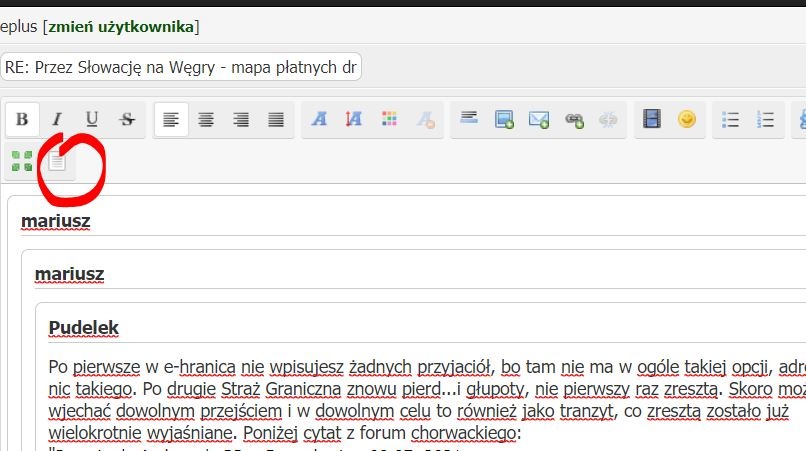Focus the RE: Przez Słowację subject field

181,67
